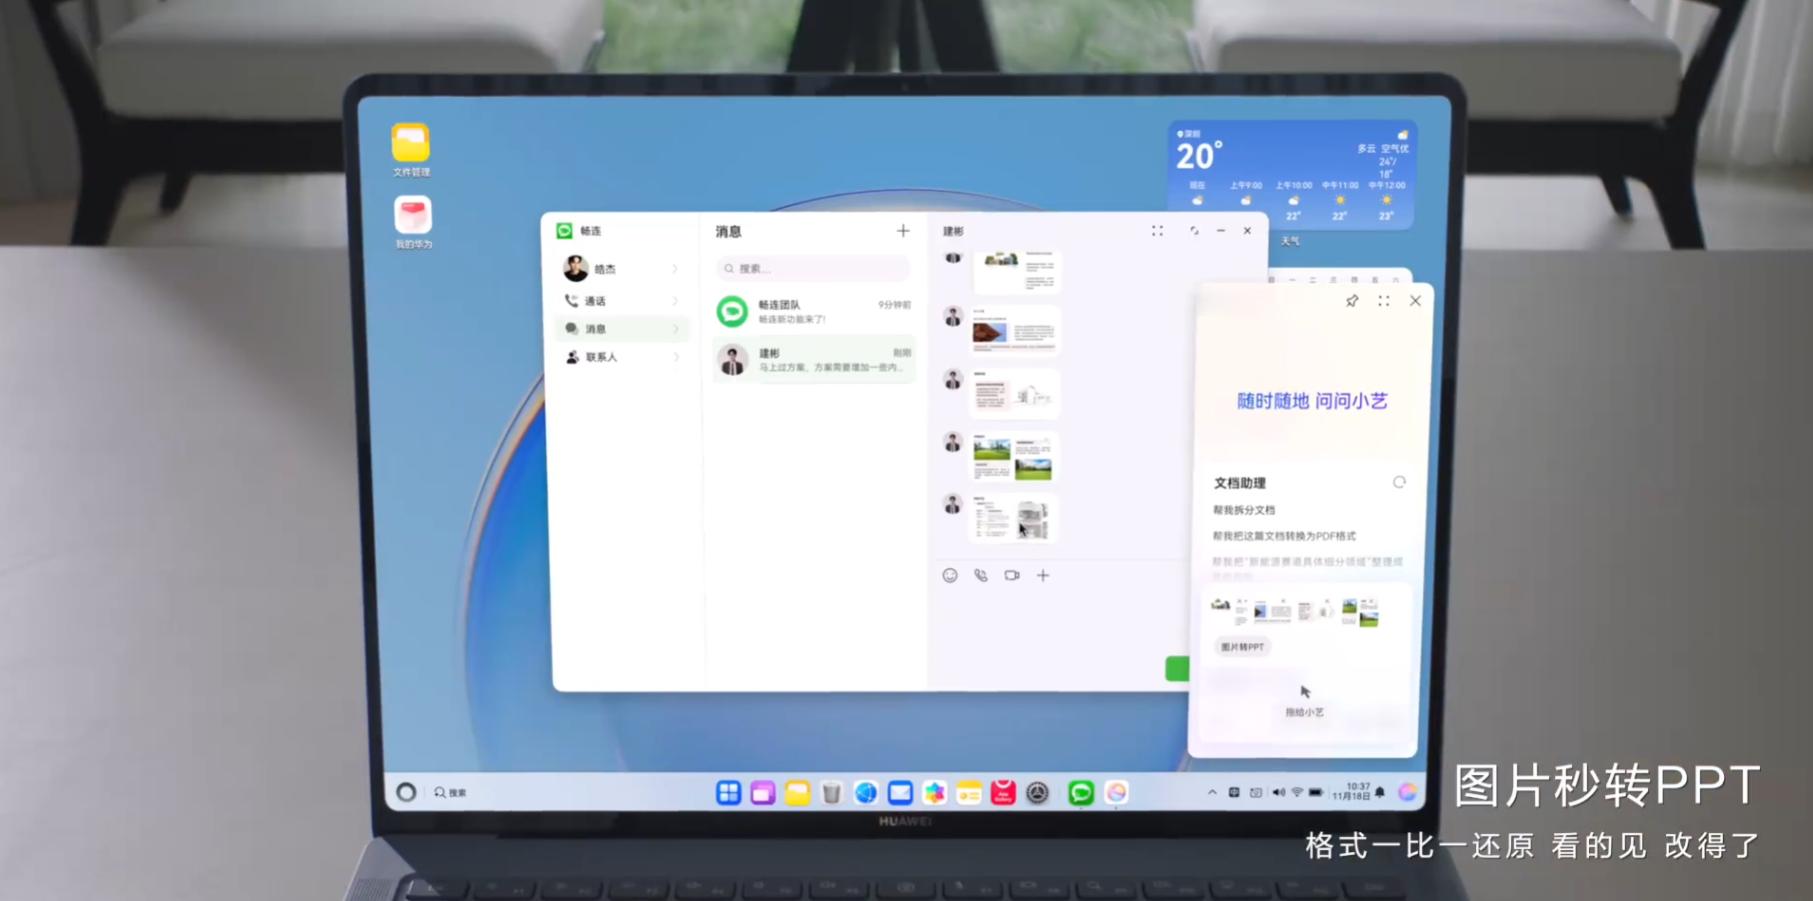Open the recycle bin on the taskbar
This screenshot has width=1813, height=901.
coord(831,793)
